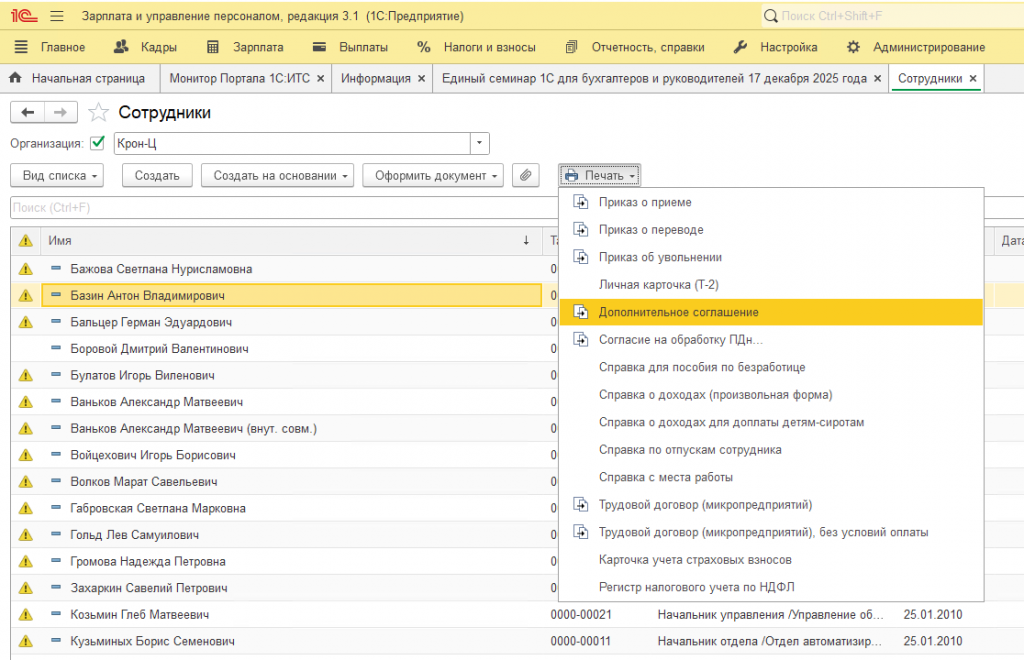Screen dimensions: 1024x660
Task: Click the paperclip attachments icon
Action: 526,175
